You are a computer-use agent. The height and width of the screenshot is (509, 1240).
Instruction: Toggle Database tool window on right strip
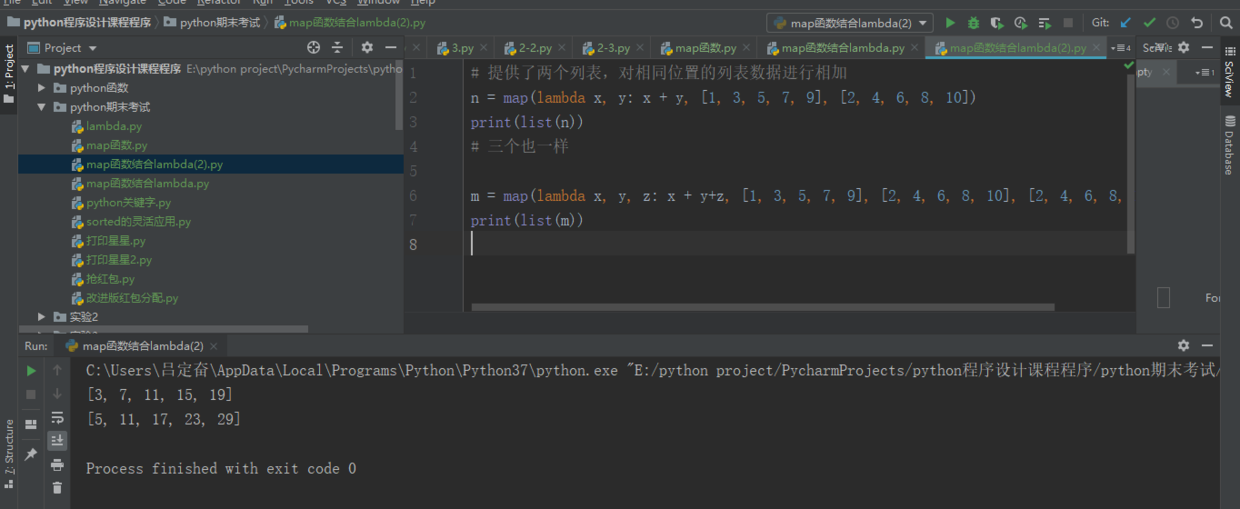[x=1229, y=145]
